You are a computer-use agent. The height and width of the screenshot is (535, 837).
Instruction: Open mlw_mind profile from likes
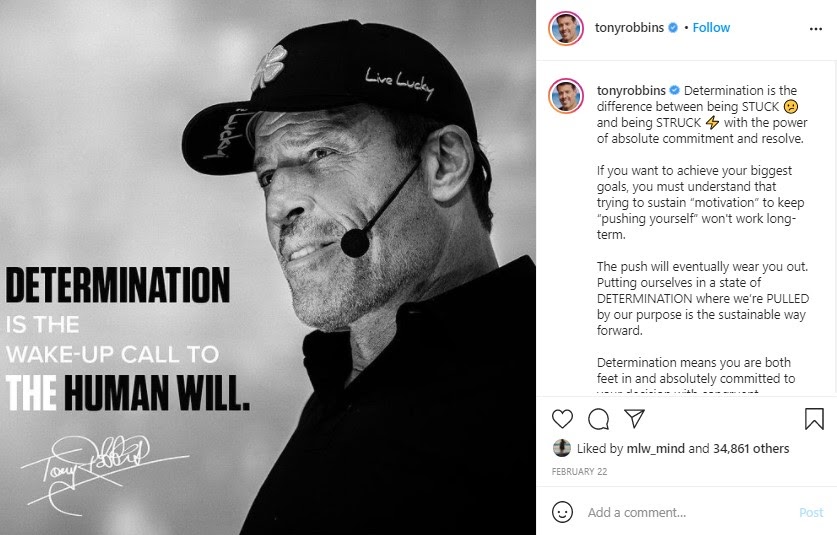656,449
